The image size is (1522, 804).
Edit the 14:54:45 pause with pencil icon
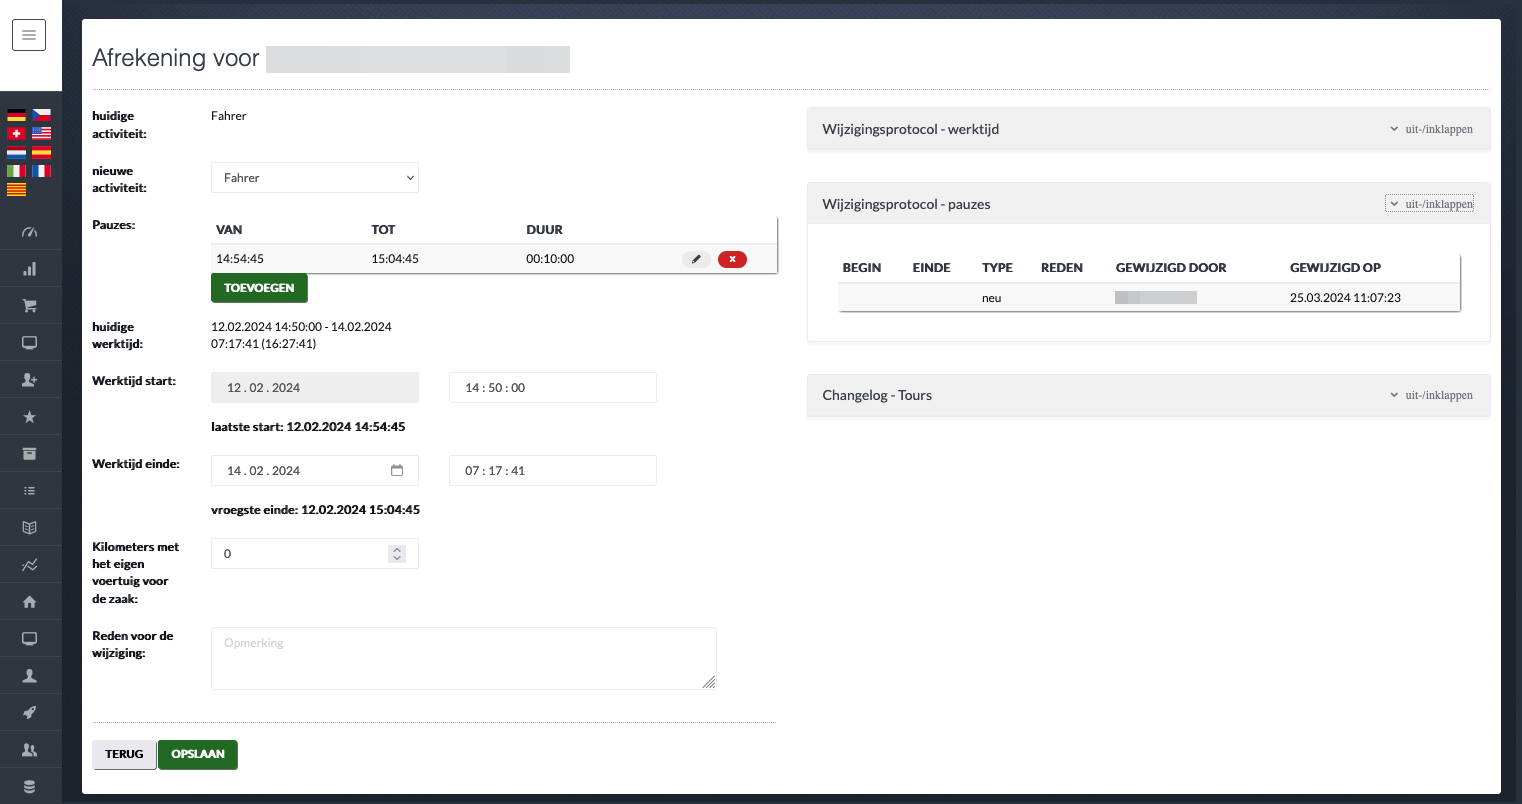tap(696, 259)
